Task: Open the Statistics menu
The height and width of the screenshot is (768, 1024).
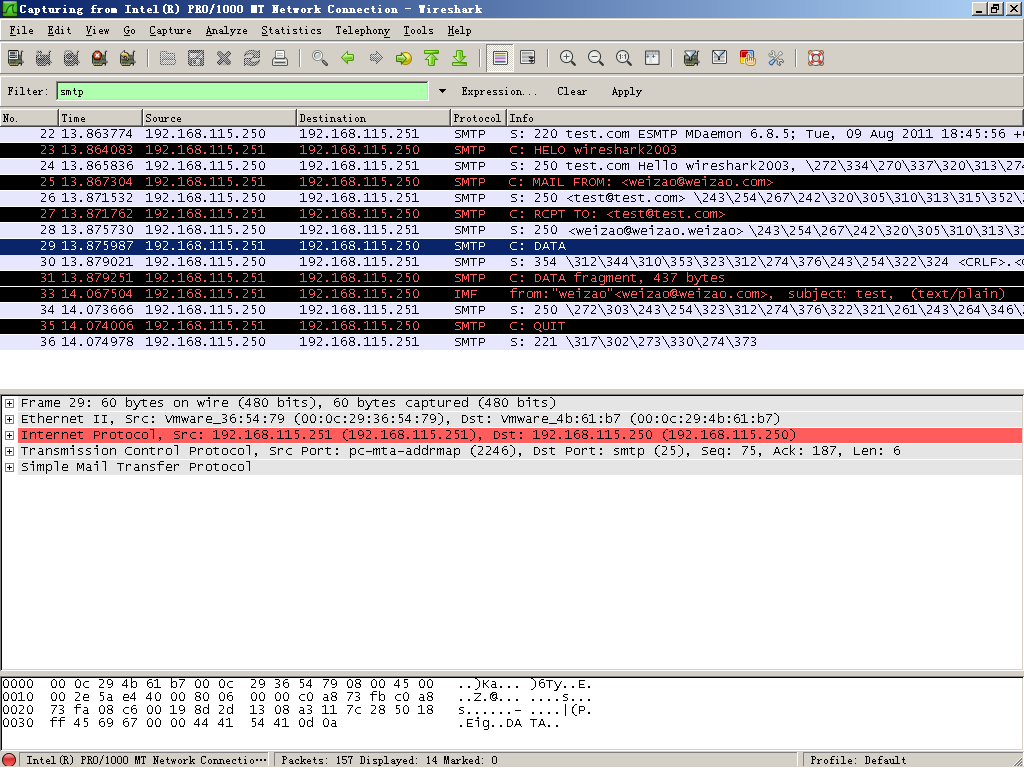Action: (291, 31)
